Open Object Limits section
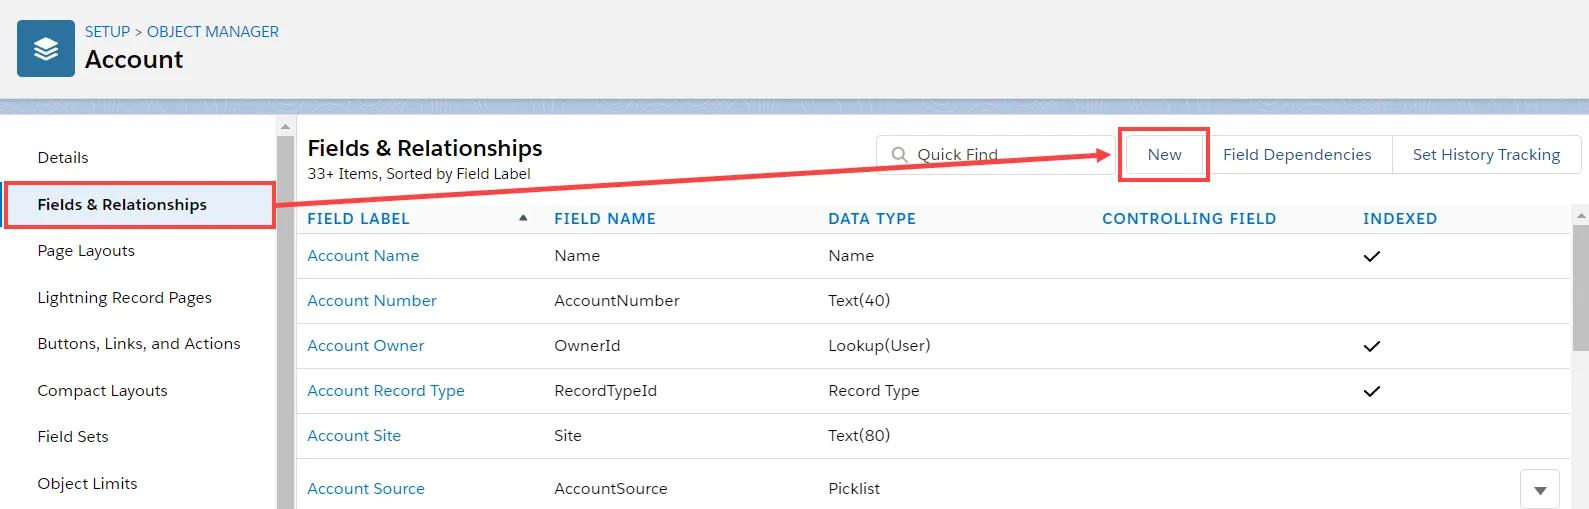Viewport: 1589px width, 509px height. (87, 484)
